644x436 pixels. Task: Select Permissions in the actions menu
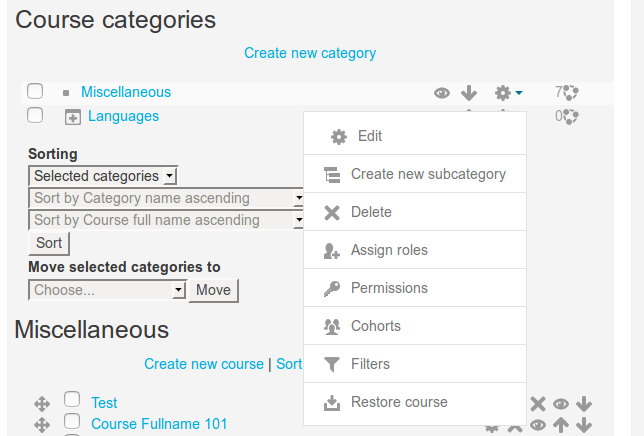pos(415,288)
